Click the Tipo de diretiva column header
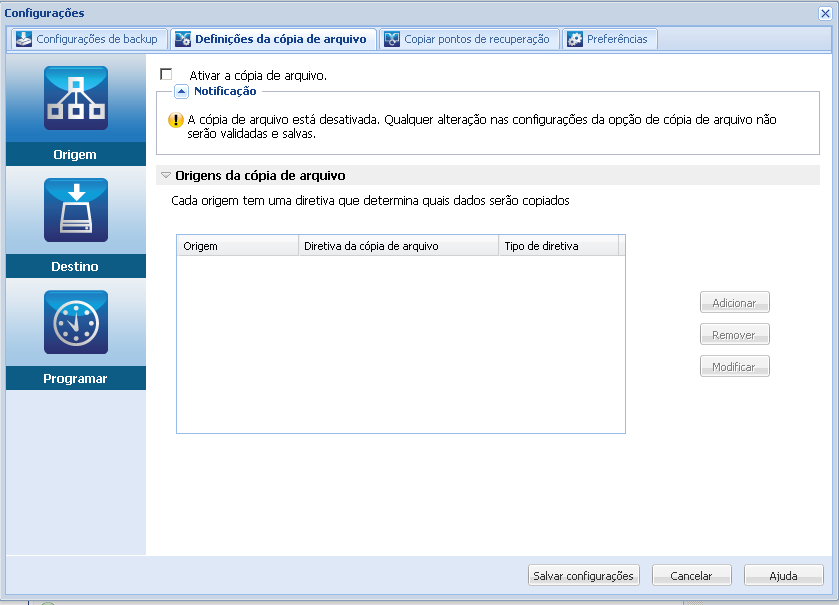This screenshot has width=839, height=605. (x=559, y=246)
